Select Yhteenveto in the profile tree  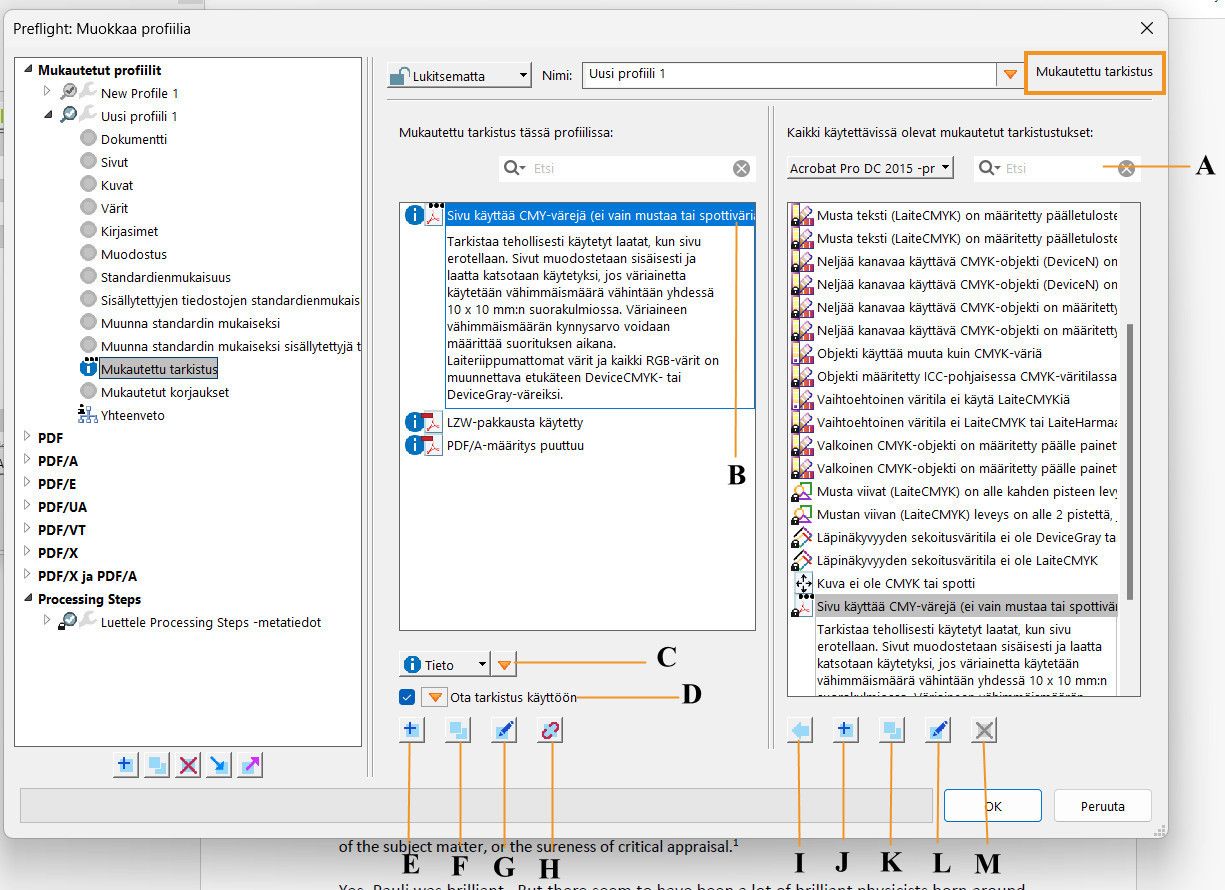(132, 415)
